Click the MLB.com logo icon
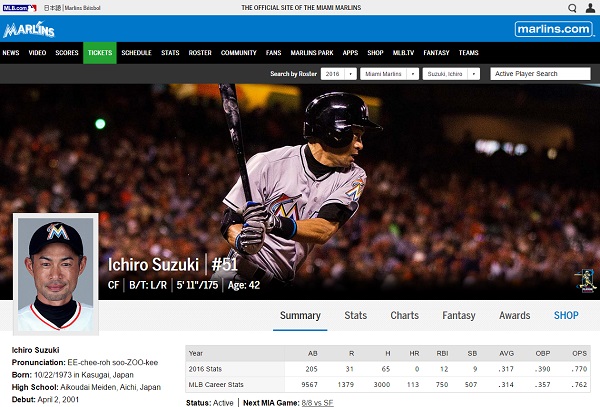Screen dimensions: 600x407 (20, 8)
